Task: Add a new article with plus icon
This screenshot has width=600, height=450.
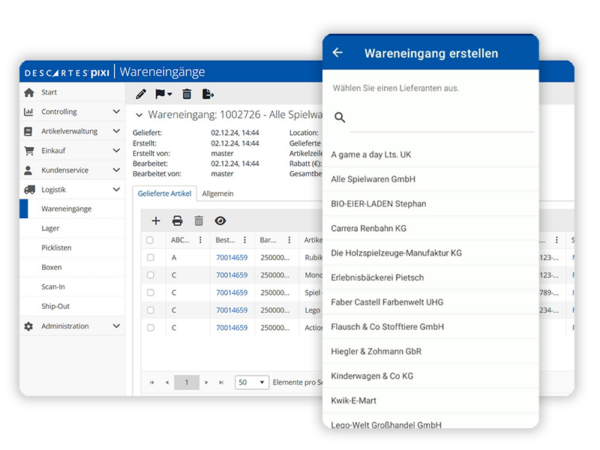Action: click(x=155, y=221)
